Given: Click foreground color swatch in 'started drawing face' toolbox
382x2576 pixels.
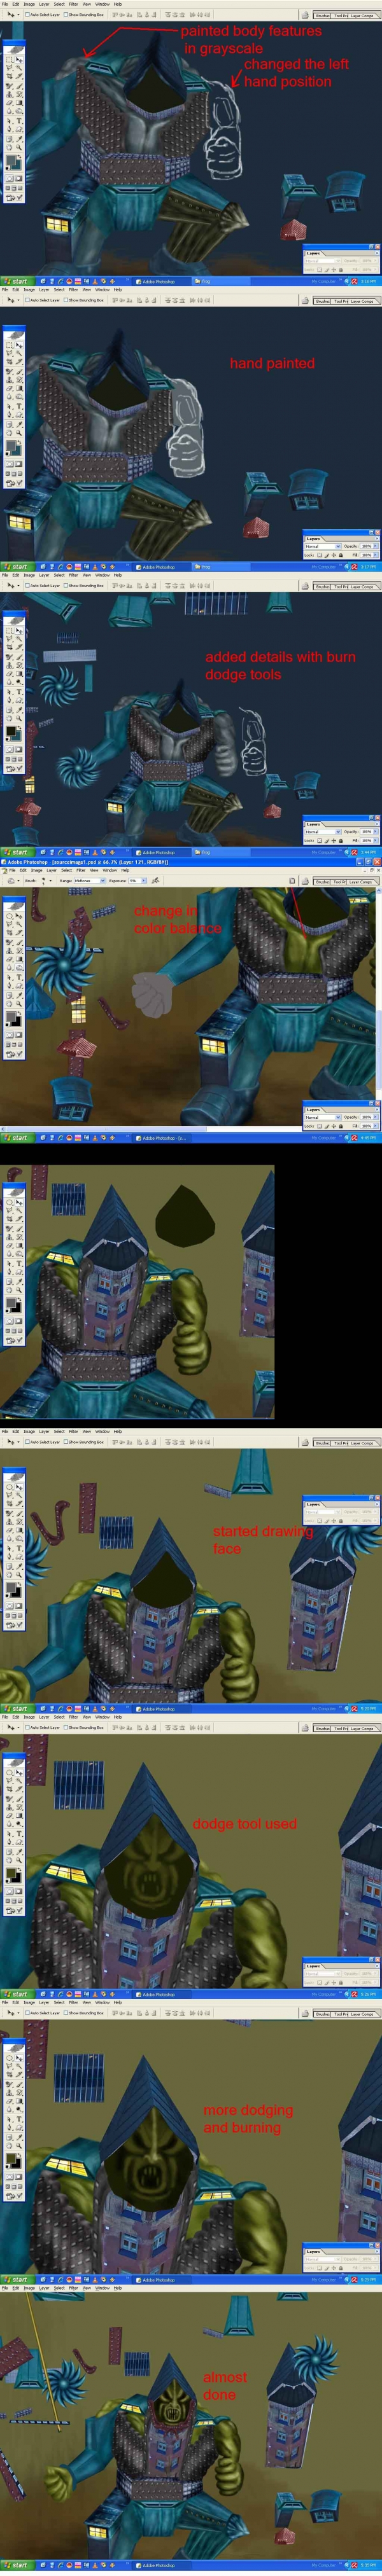Looking at the screenshot, I should pos(11,1588).
